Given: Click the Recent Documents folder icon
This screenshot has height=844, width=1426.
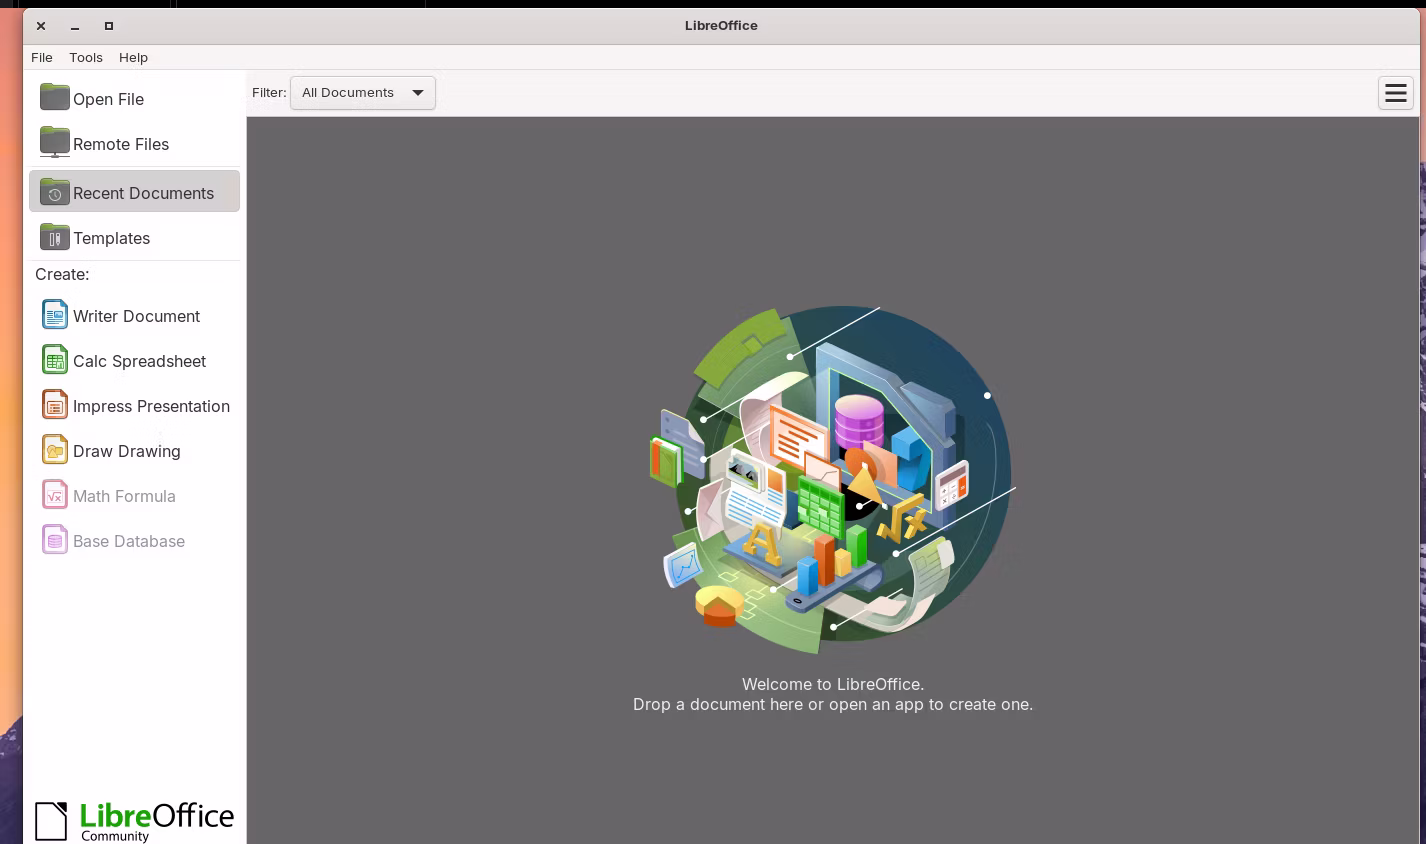Looking at the screenshot, I should (x=54, y=191).
